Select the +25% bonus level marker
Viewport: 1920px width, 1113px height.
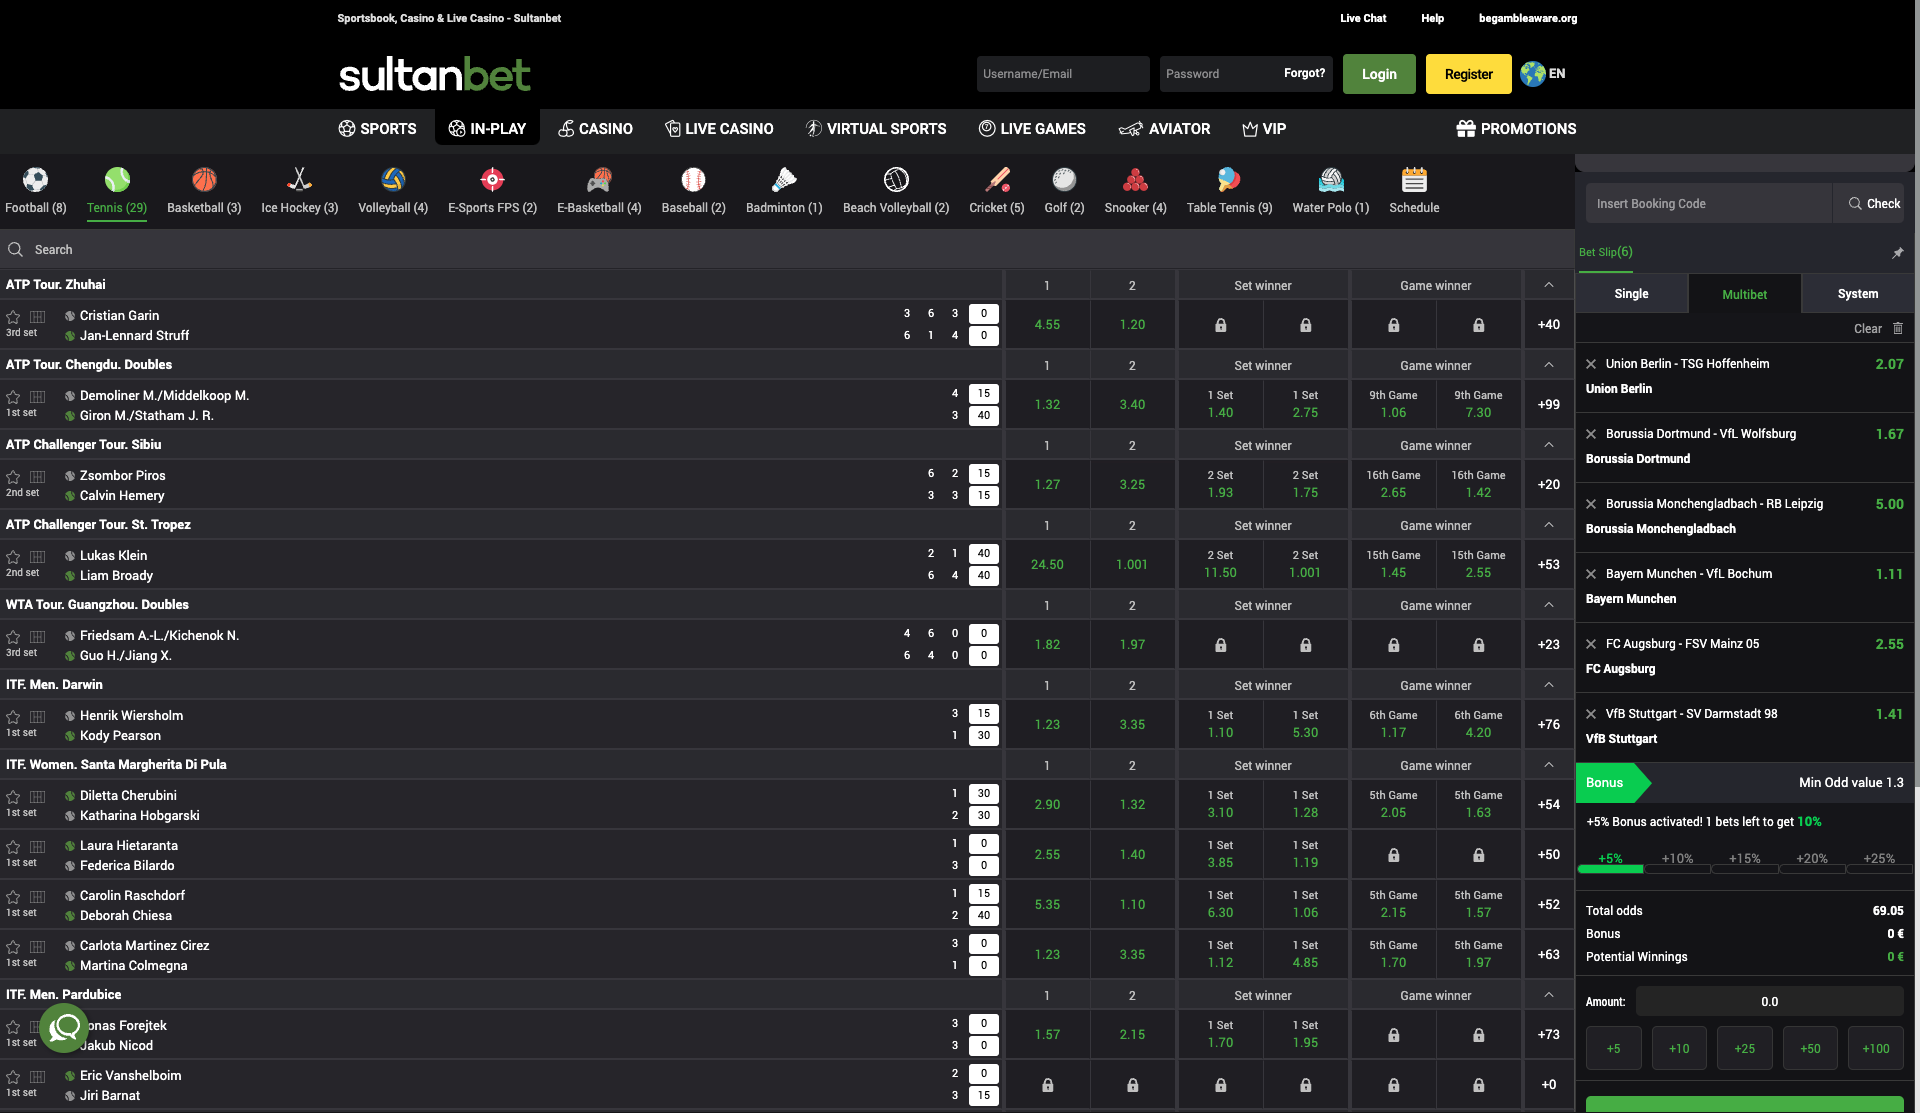1878,858
